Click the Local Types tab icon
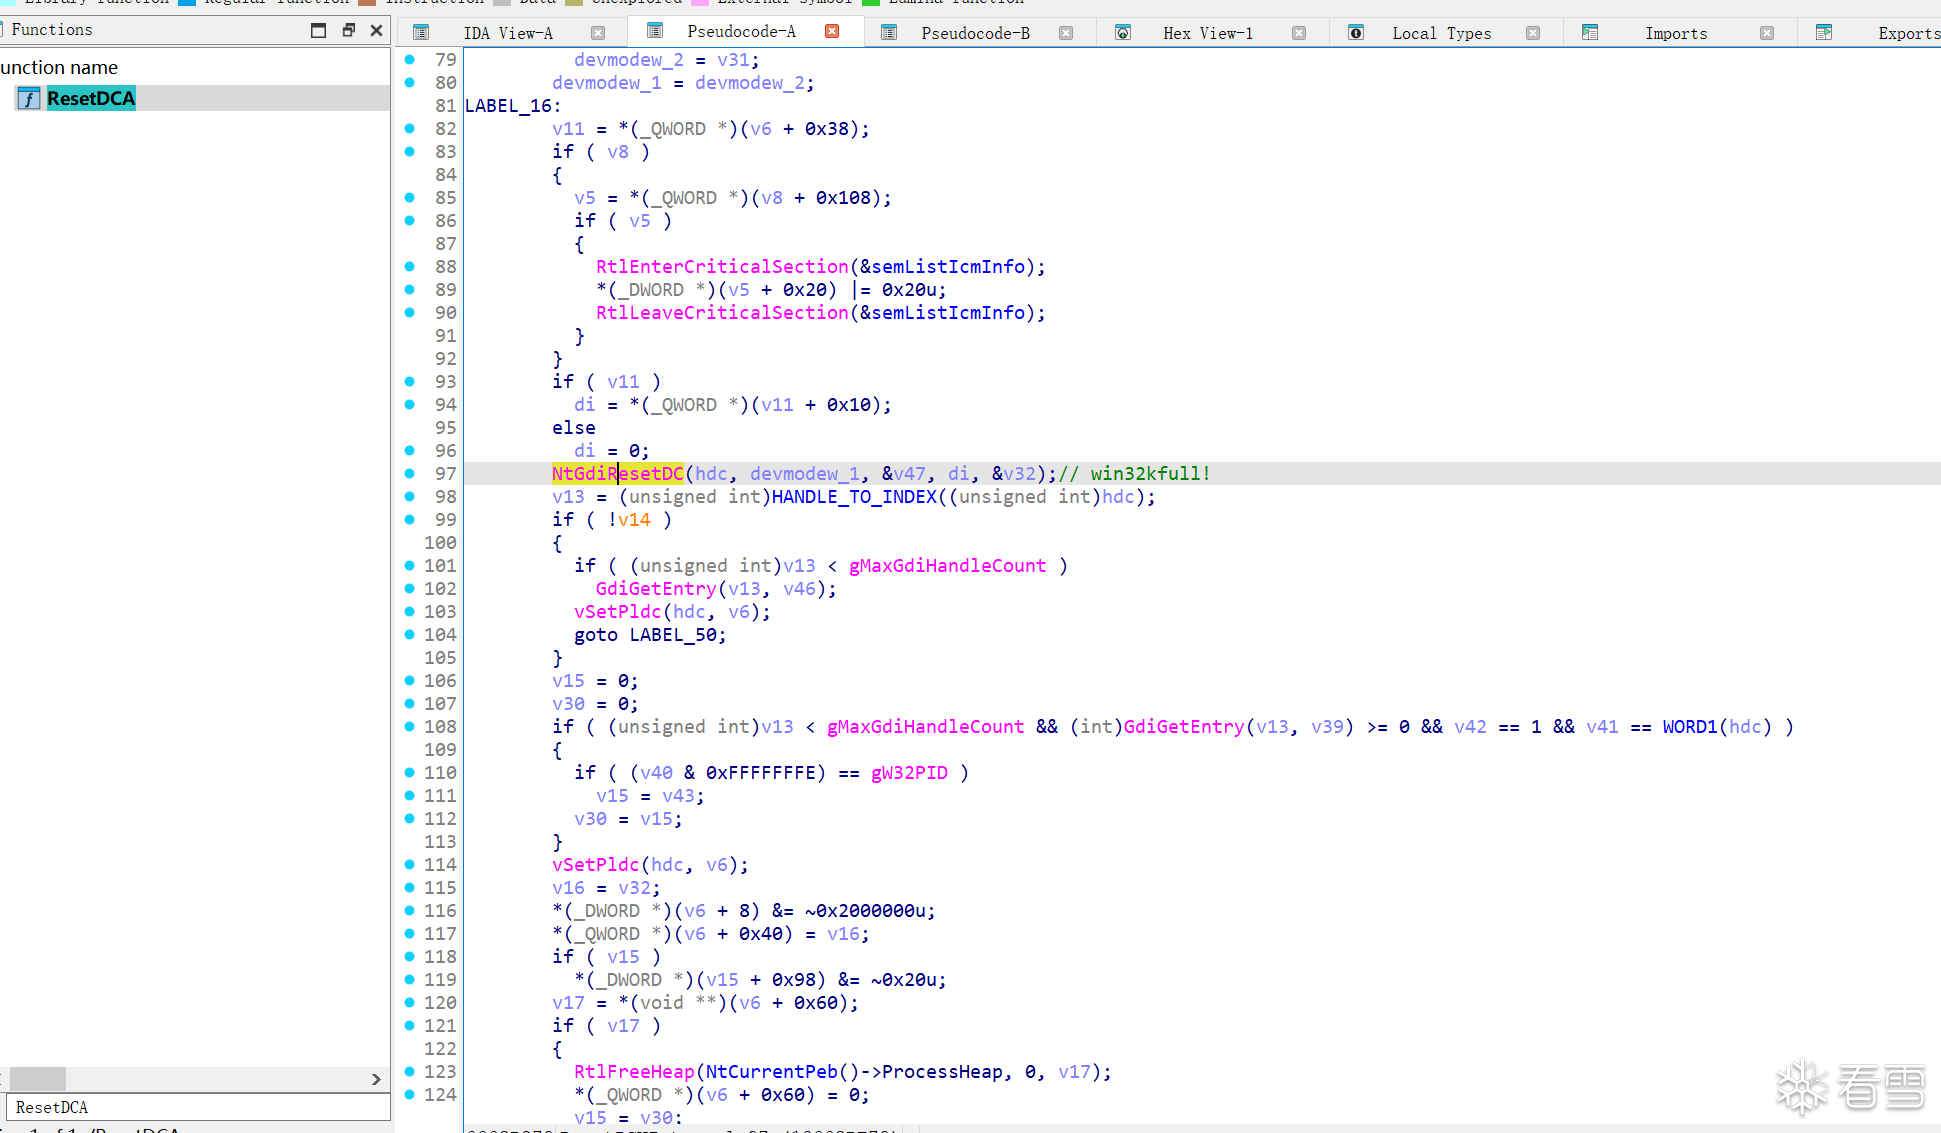 pyautogui.click(x=1356, y=33)
